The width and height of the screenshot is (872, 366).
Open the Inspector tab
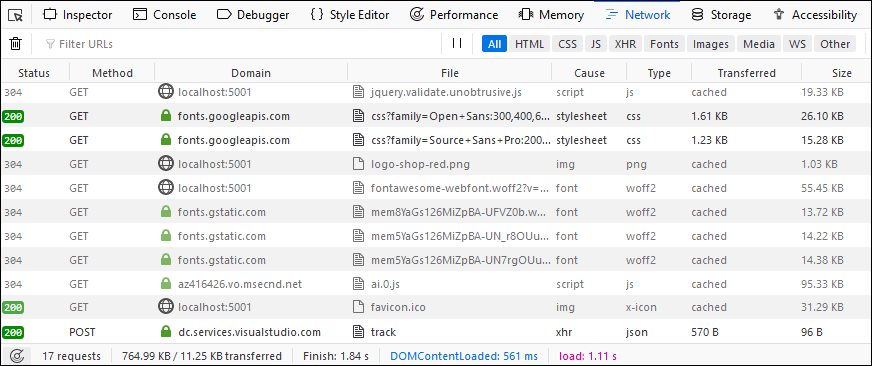(x=78, y=15)
